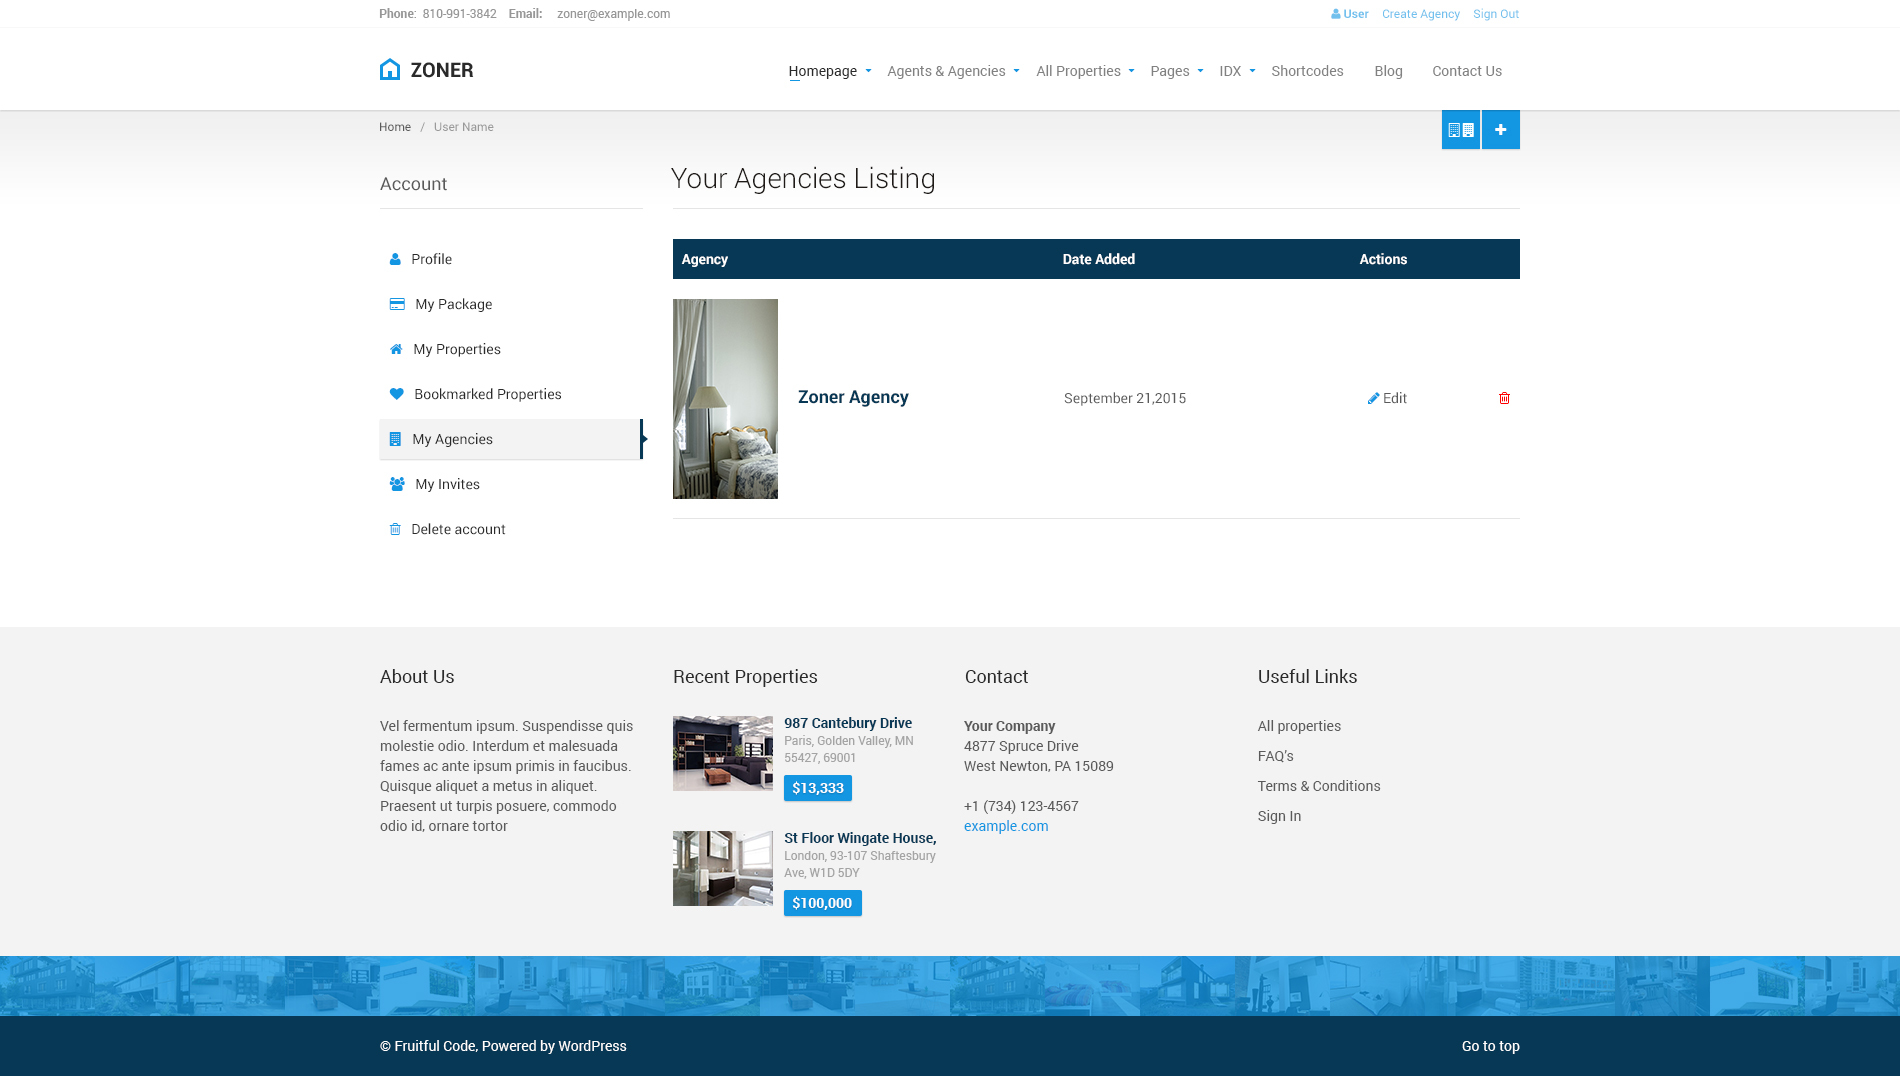1900x1076 pixels.
Task: Click the Date Added column header
Action: [1099, 259]
